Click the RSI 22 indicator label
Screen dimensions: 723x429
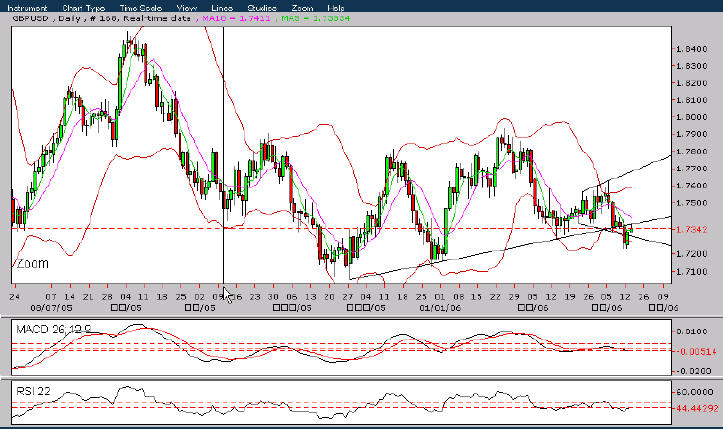(x=33, y=391)
